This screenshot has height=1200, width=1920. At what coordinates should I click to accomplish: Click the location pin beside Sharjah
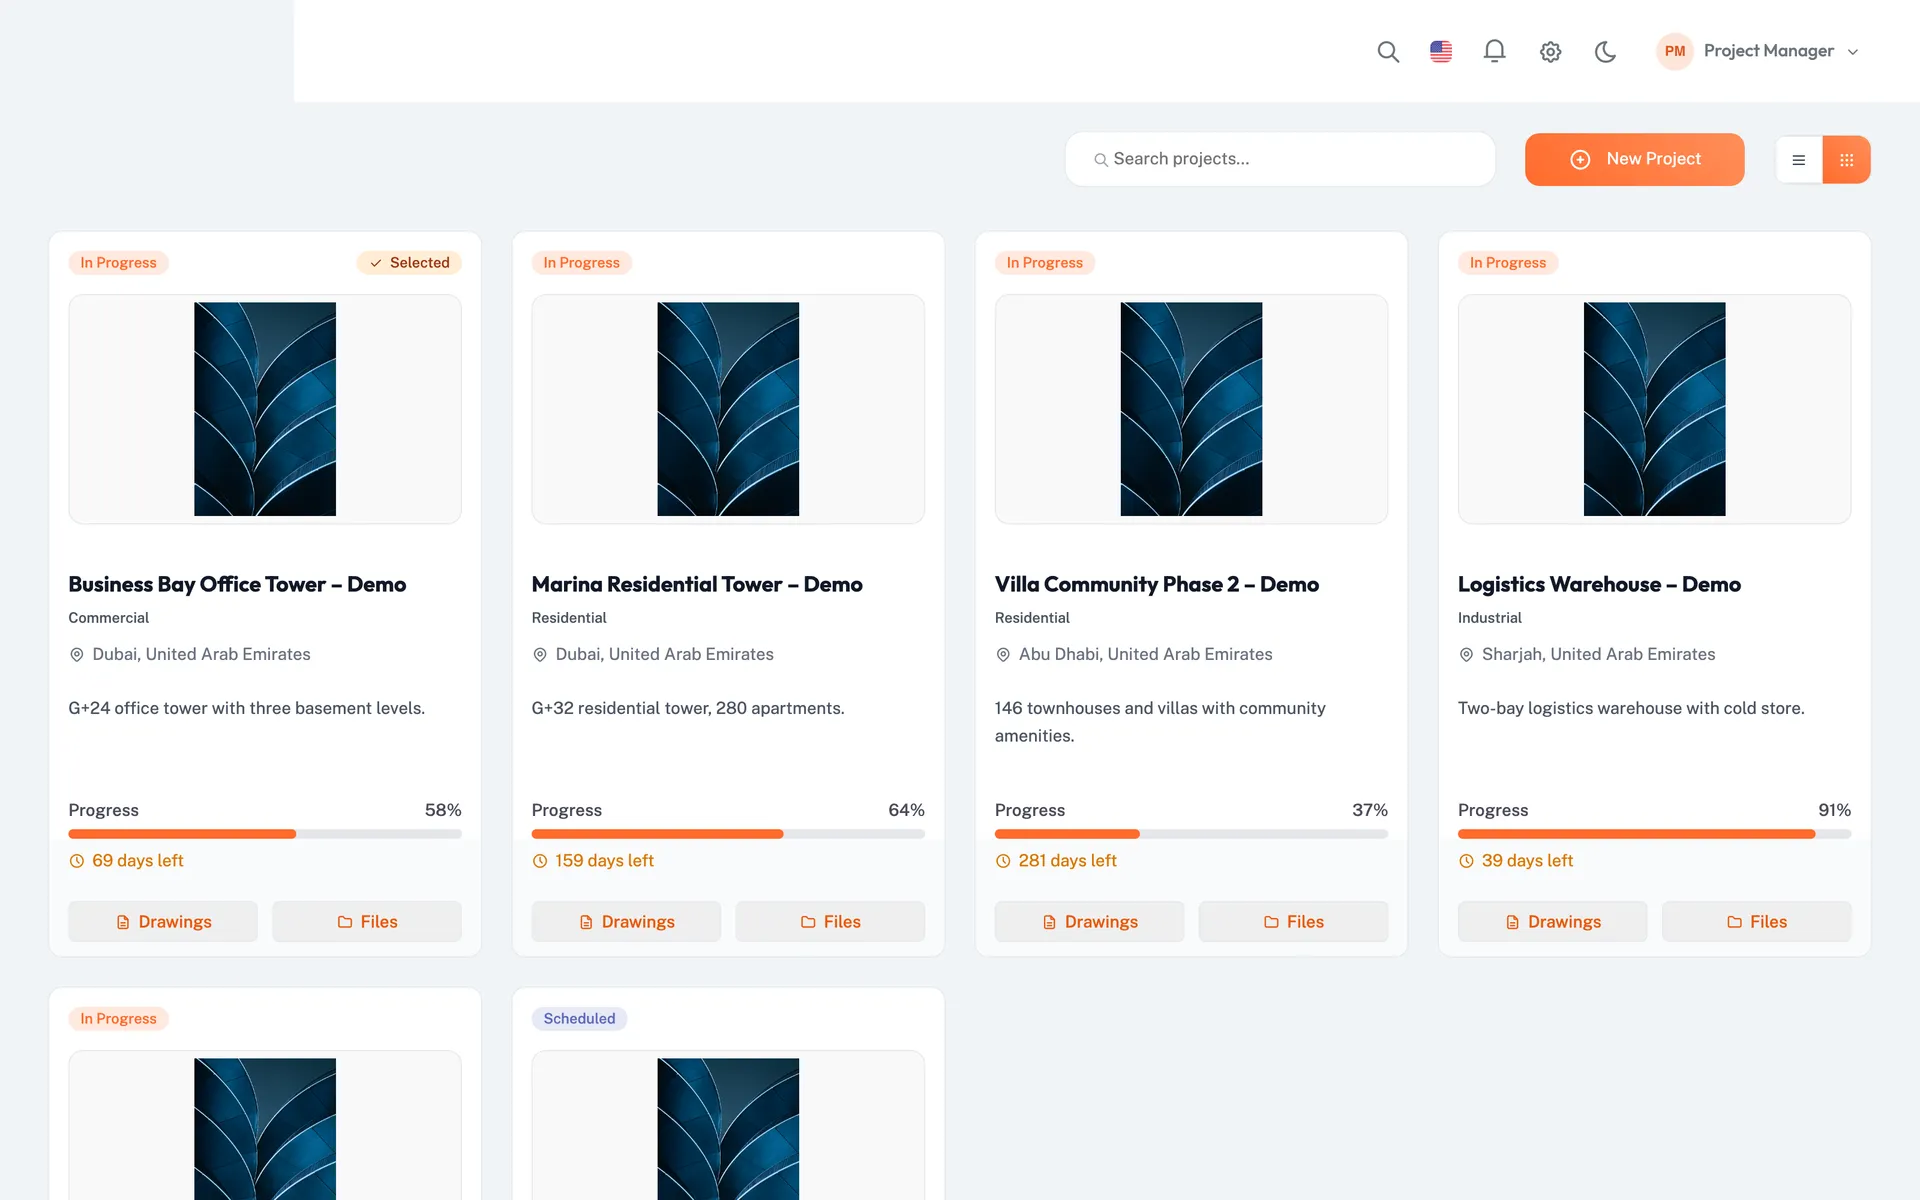pos(1466,654)
